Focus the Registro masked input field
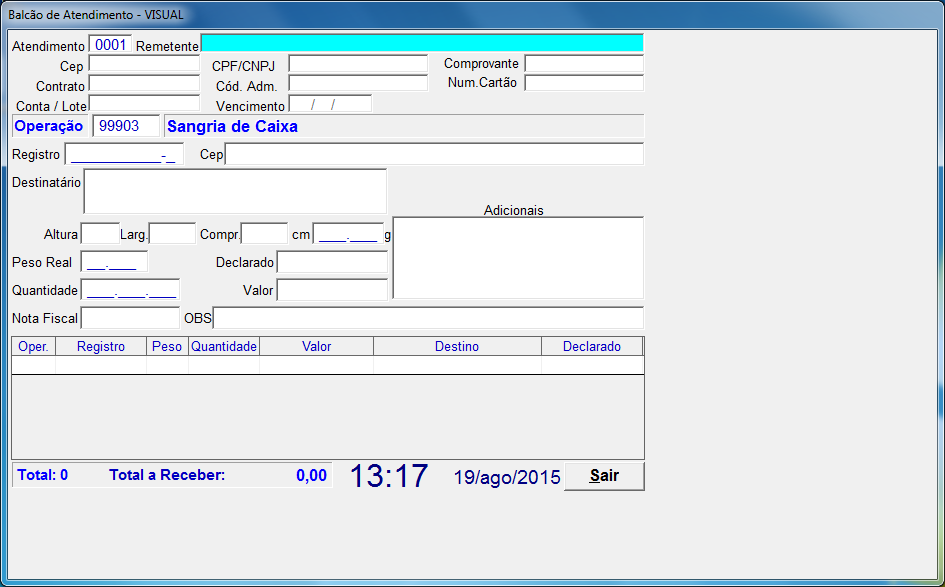 [124, 154]
